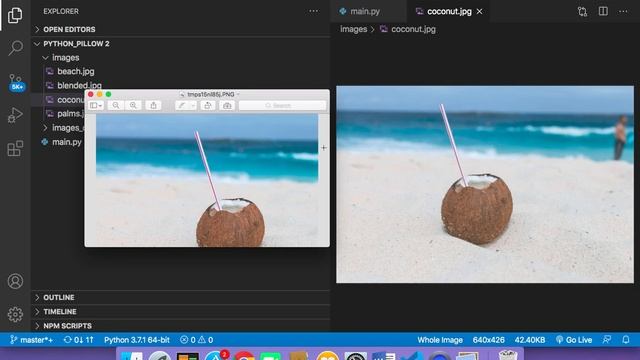Open Preview sidebar view dropdown
The height and width of the screenshot is (360, 640).
(96, 105)
